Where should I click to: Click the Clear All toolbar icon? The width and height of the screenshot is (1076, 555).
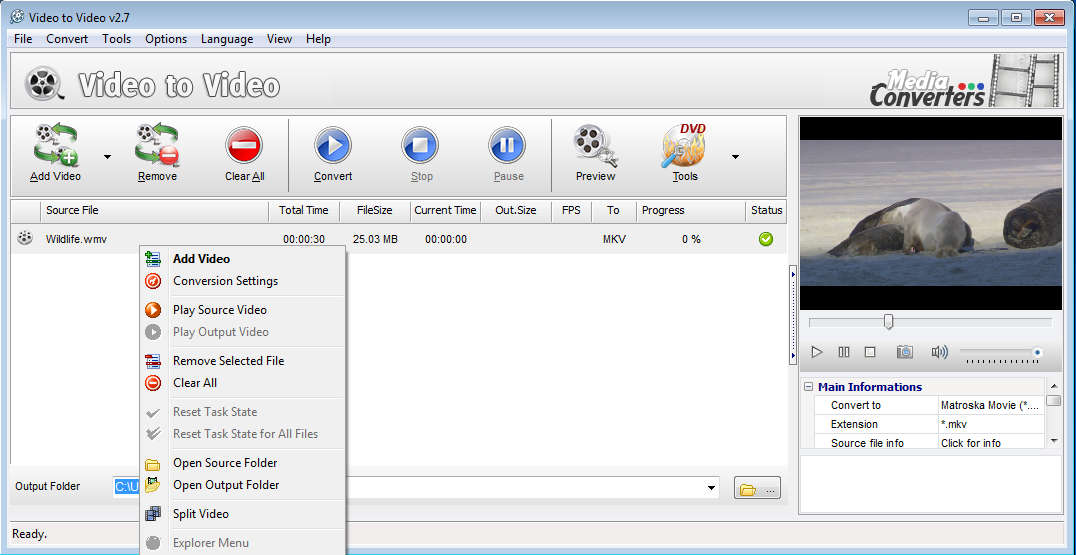pos(244,145)
